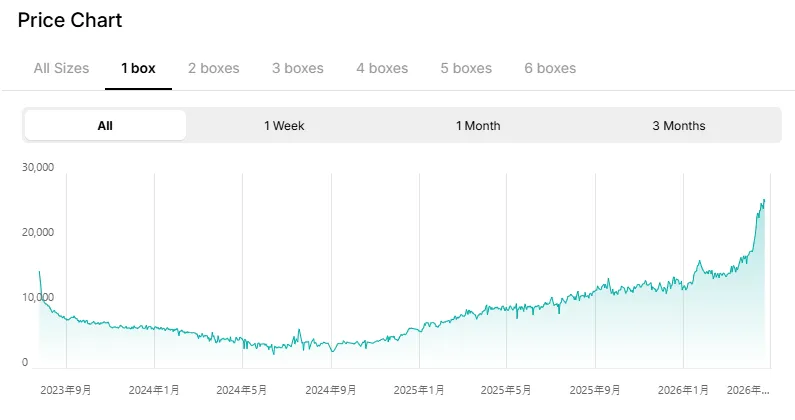Click the 2025年5月 x-axis label
Image resolution: width=795 pixels, height=420 pixels.
[x=507, y=390]
